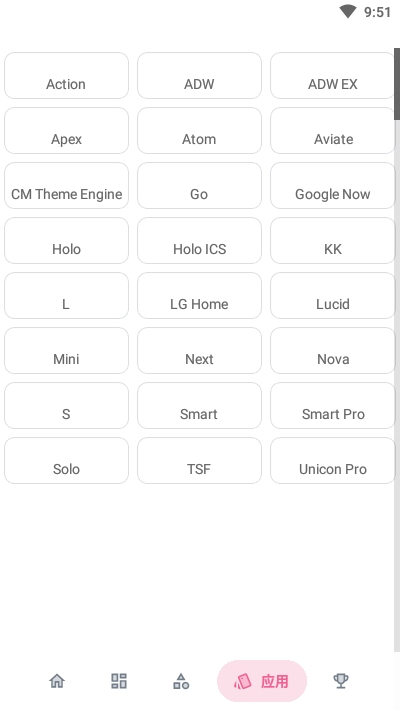Click the vertical scrollbar thumb
Viewport: 400px width, 710px height.
397,84
